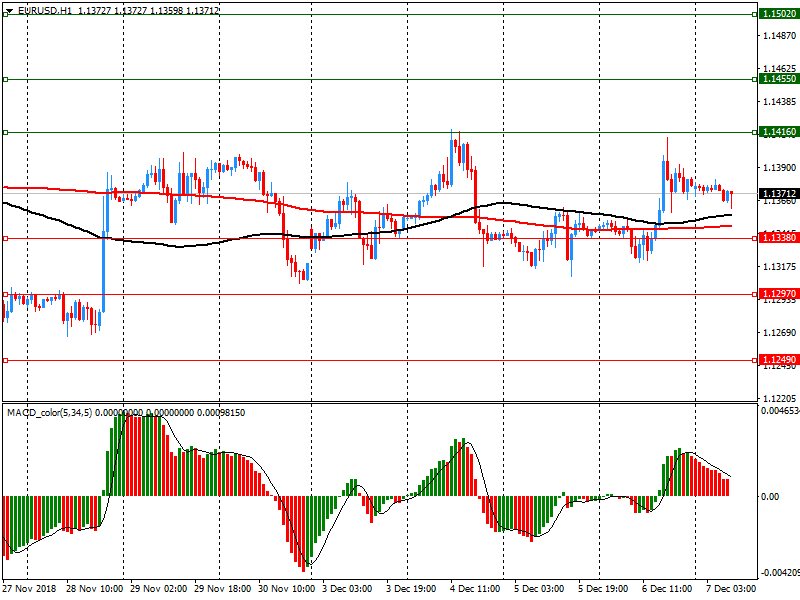Image resolution: width=800 pixels, height=600 pixels.
Task: Click the 1.14385 value on the price axis
Action: (779, 102)
